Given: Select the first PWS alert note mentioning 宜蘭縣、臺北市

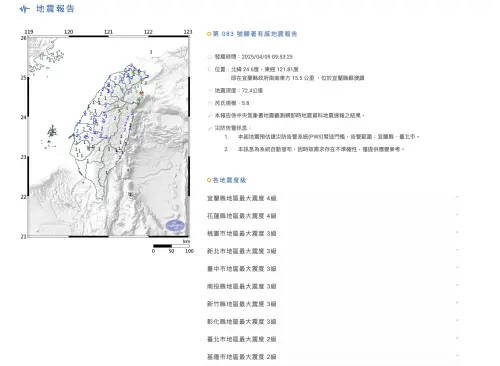Looking at the screenshot, I should [328, 137].
